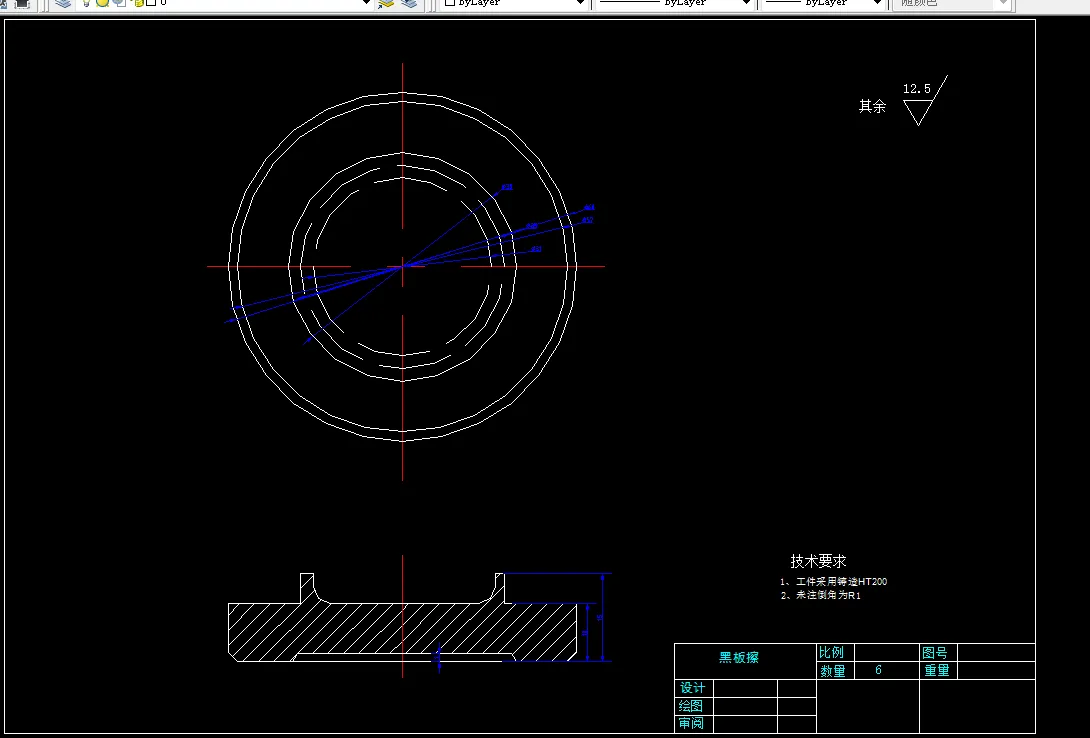Viewport: 1090px width, 738px height.
Task: Click the Make Object's Layer Current icon
Action: pyautogui.click(x=386, y=3)
